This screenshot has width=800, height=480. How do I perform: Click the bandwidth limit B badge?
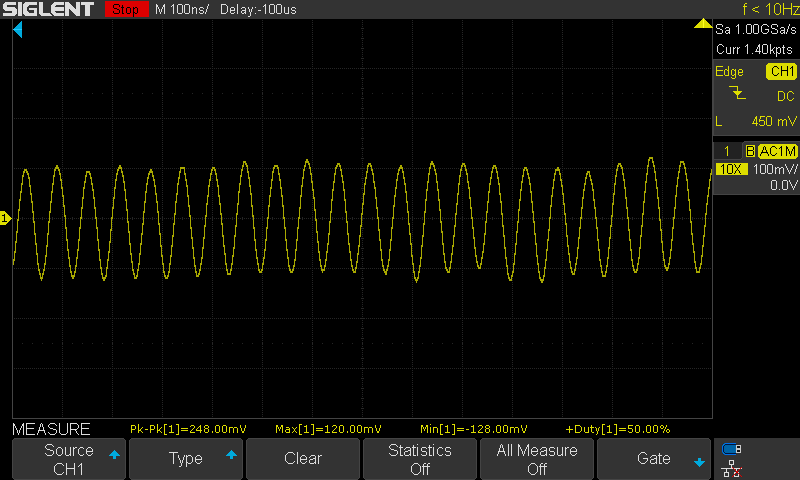click(x=749, y=151)
